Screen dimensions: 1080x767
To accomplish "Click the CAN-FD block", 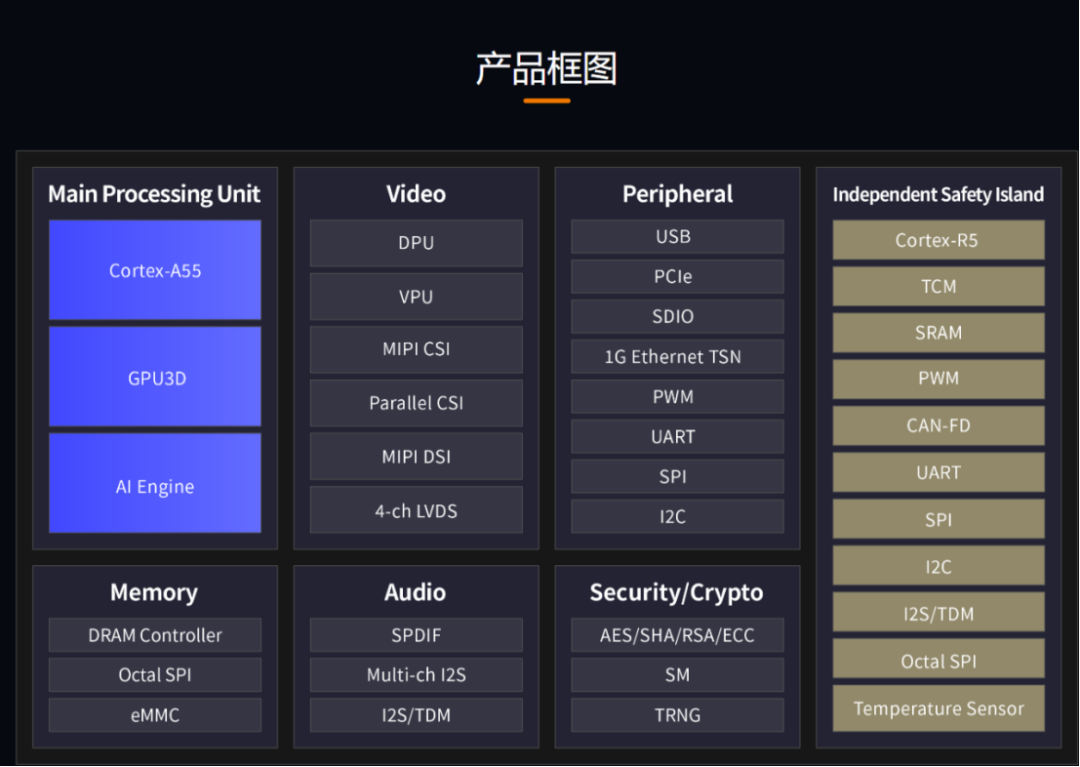I will tap(938, 425).
